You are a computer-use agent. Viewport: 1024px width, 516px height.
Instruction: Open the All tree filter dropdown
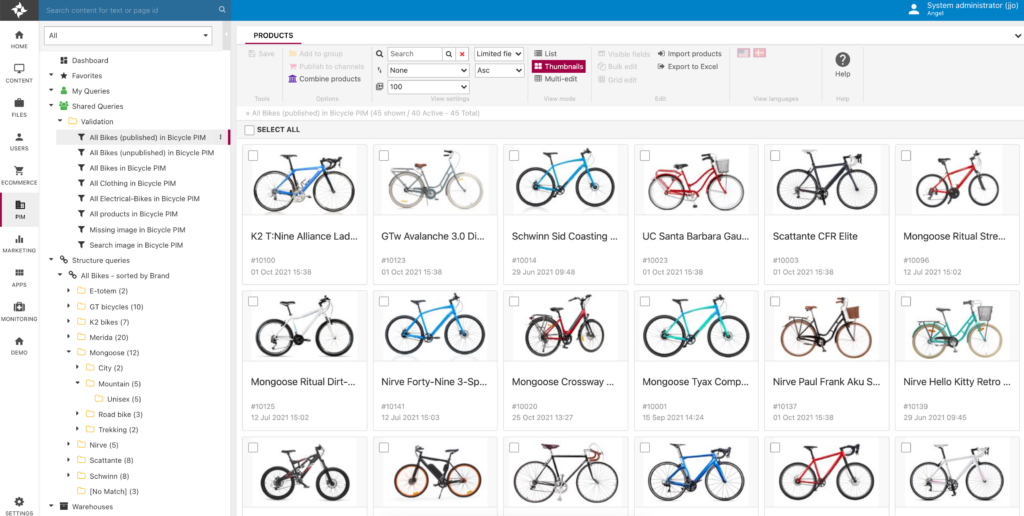coord(128,35)
